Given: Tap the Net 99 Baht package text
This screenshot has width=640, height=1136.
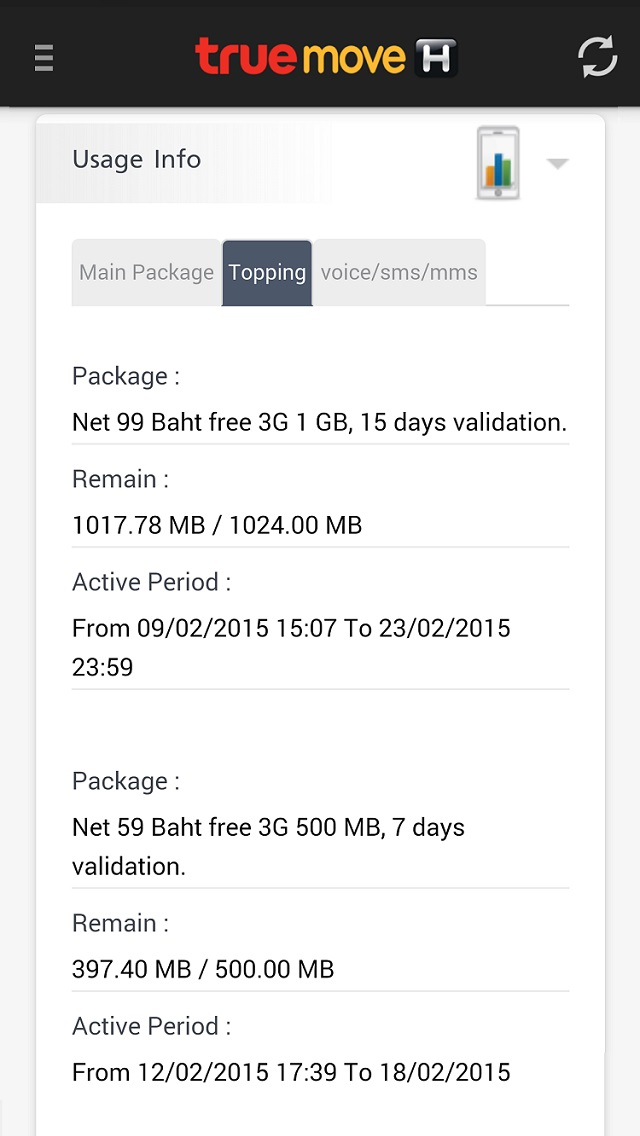Looking at the screenshot, I should click(x=320, y=422).
